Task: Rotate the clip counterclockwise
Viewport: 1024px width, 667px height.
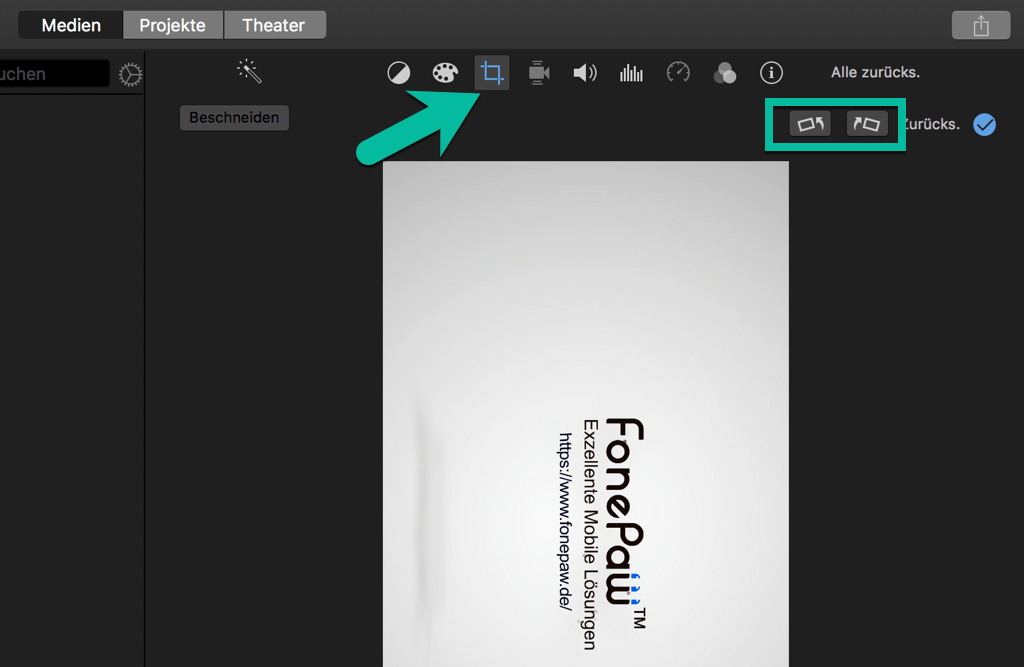Action: tap(810, 123)
